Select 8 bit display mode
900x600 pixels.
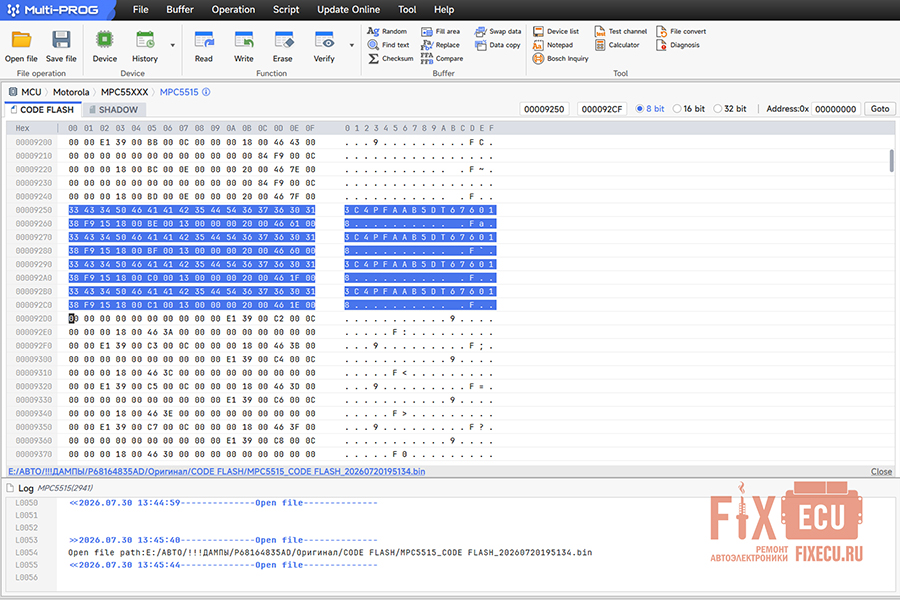tap(650, 109)
